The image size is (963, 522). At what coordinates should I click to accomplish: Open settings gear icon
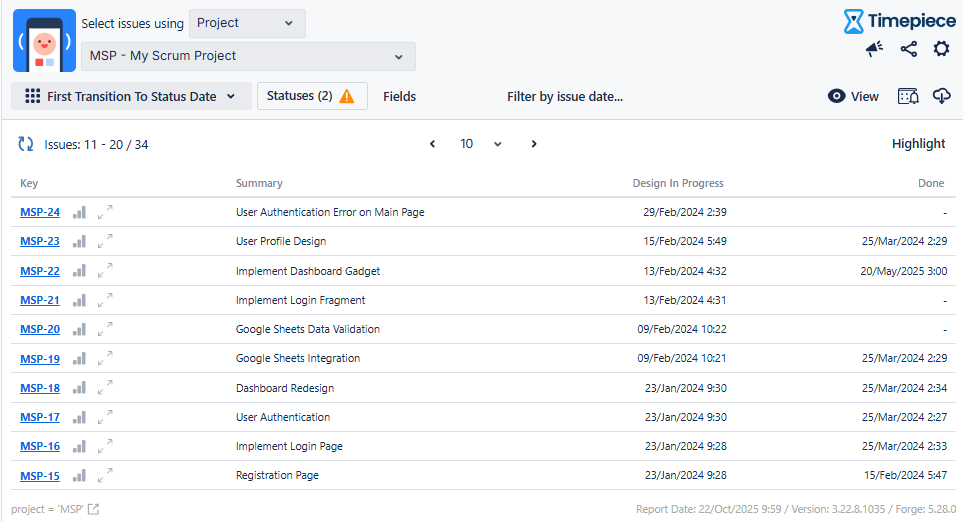click(x=942, y=49)
